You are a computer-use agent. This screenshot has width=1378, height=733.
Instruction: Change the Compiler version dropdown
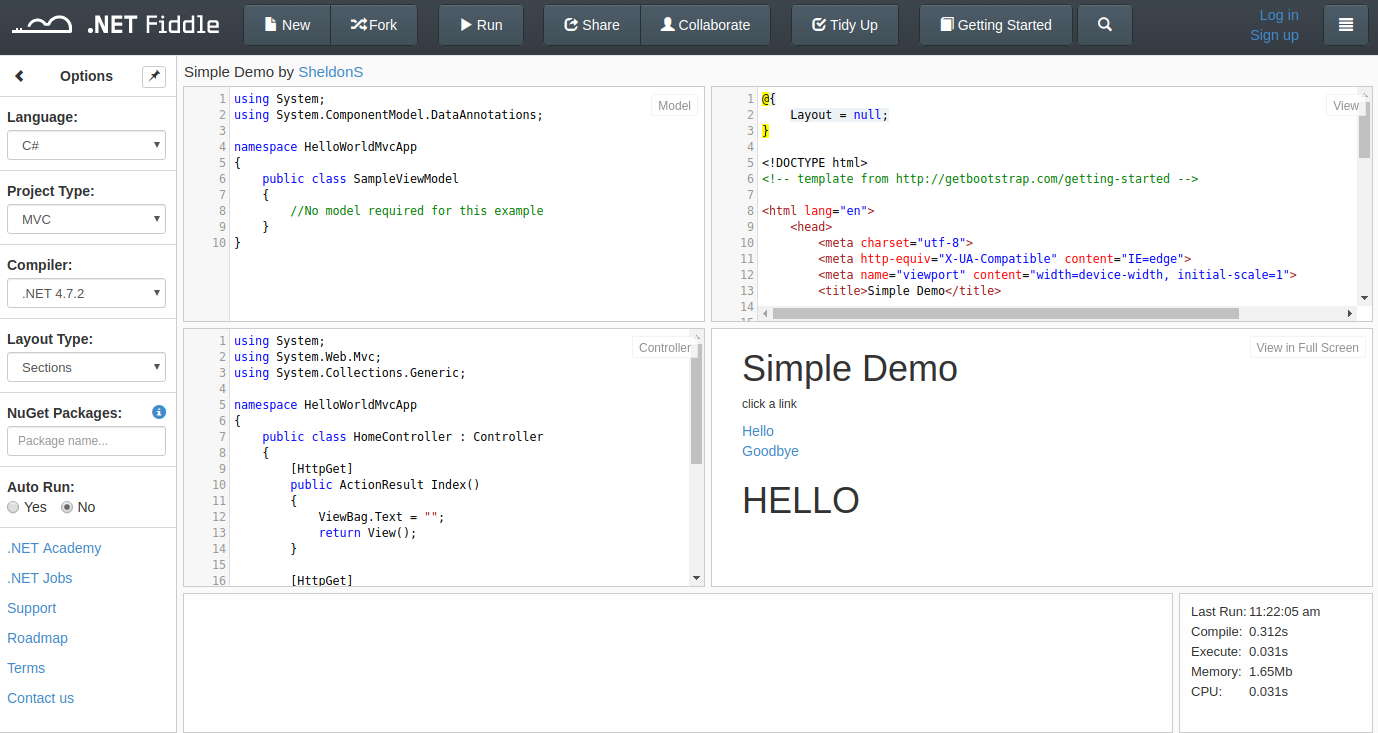(x=86, y=293)
